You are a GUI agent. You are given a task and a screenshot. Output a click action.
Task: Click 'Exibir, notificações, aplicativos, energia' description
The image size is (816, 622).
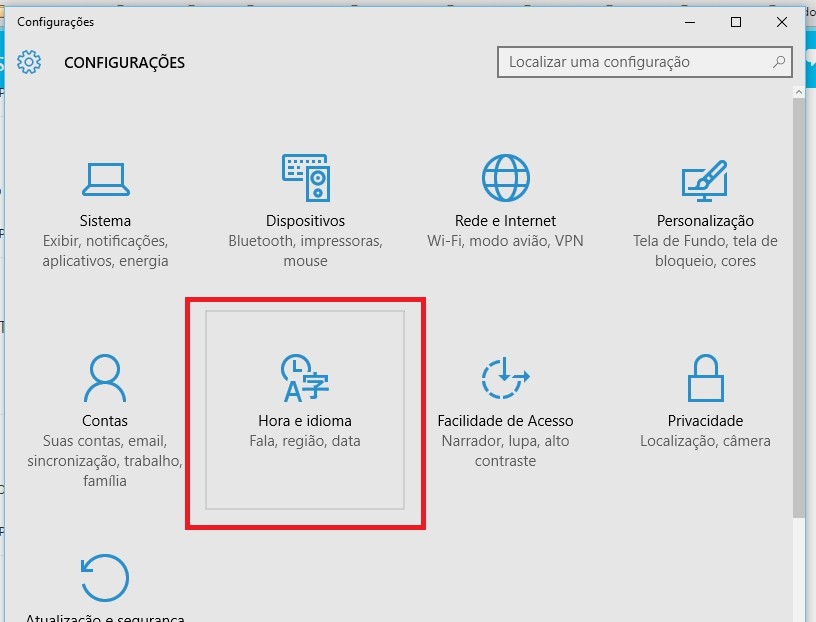[x=105, y=251]
